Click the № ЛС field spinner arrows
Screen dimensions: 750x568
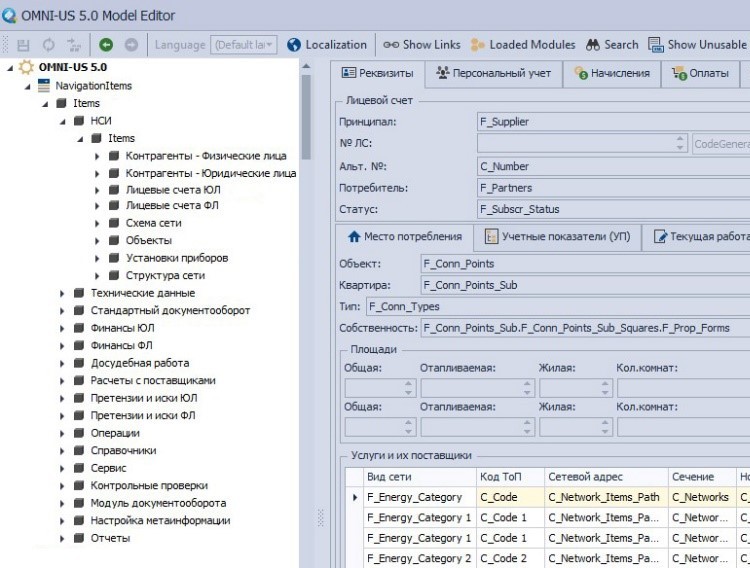click(680, 144)
